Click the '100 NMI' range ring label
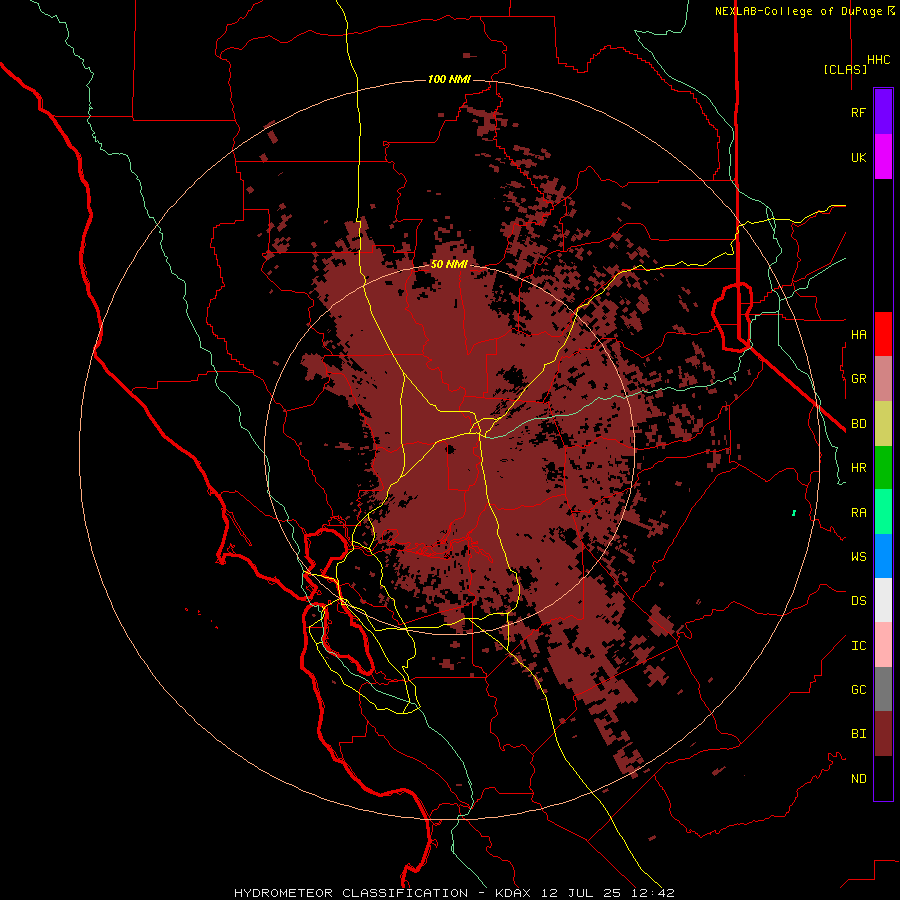Screen dimensions: 900x900 point(449,79)
